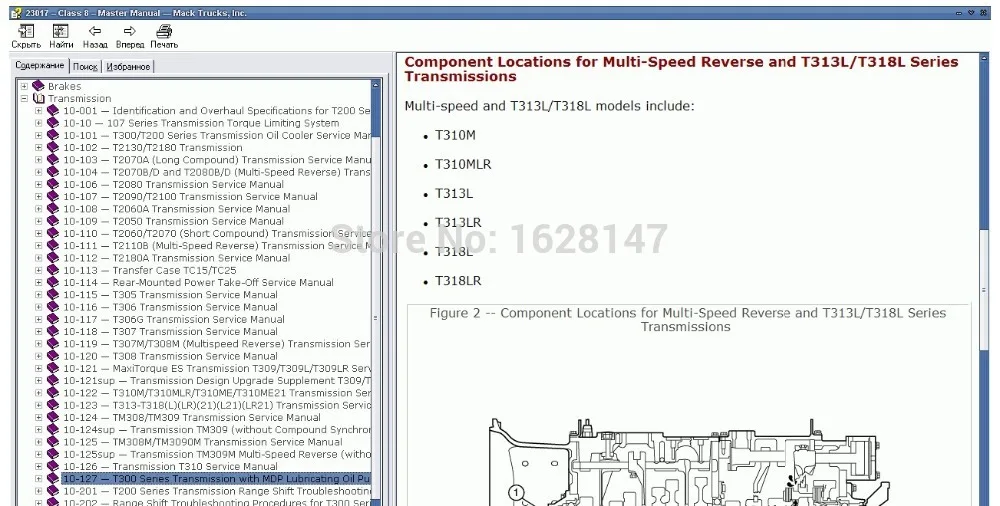The image size is (1000, 506).
Task: Click callout 1 on the transmission diagram
Action: [517, 493]
